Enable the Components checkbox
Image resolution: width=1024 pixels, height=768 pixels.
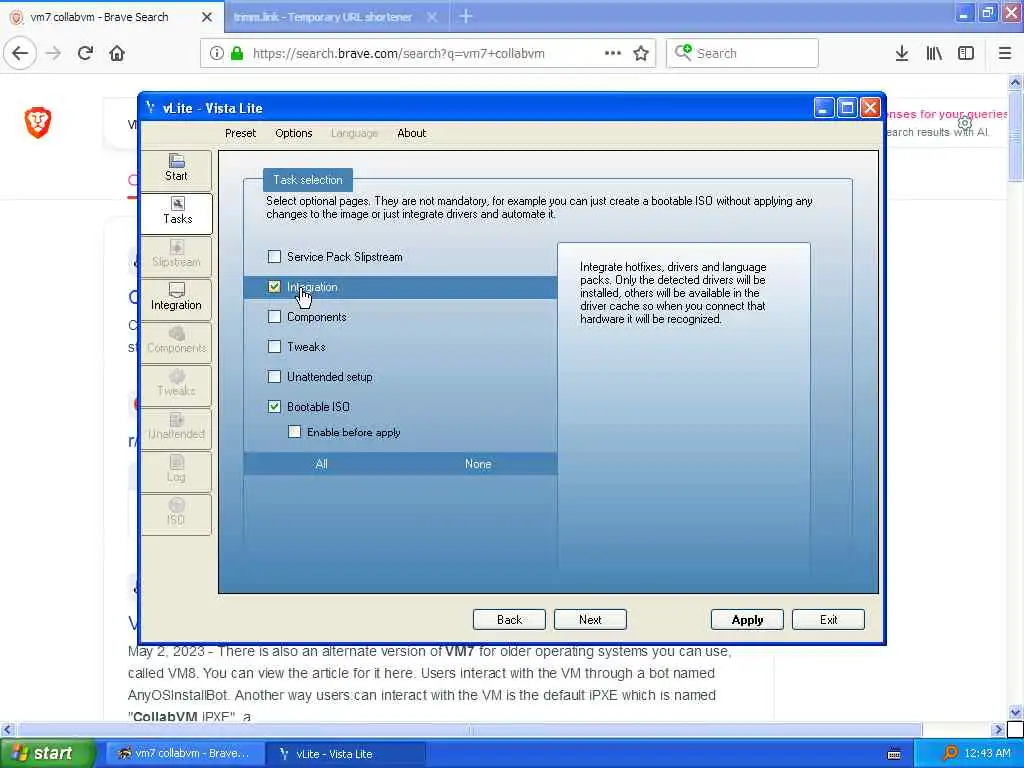pos(274,317)
